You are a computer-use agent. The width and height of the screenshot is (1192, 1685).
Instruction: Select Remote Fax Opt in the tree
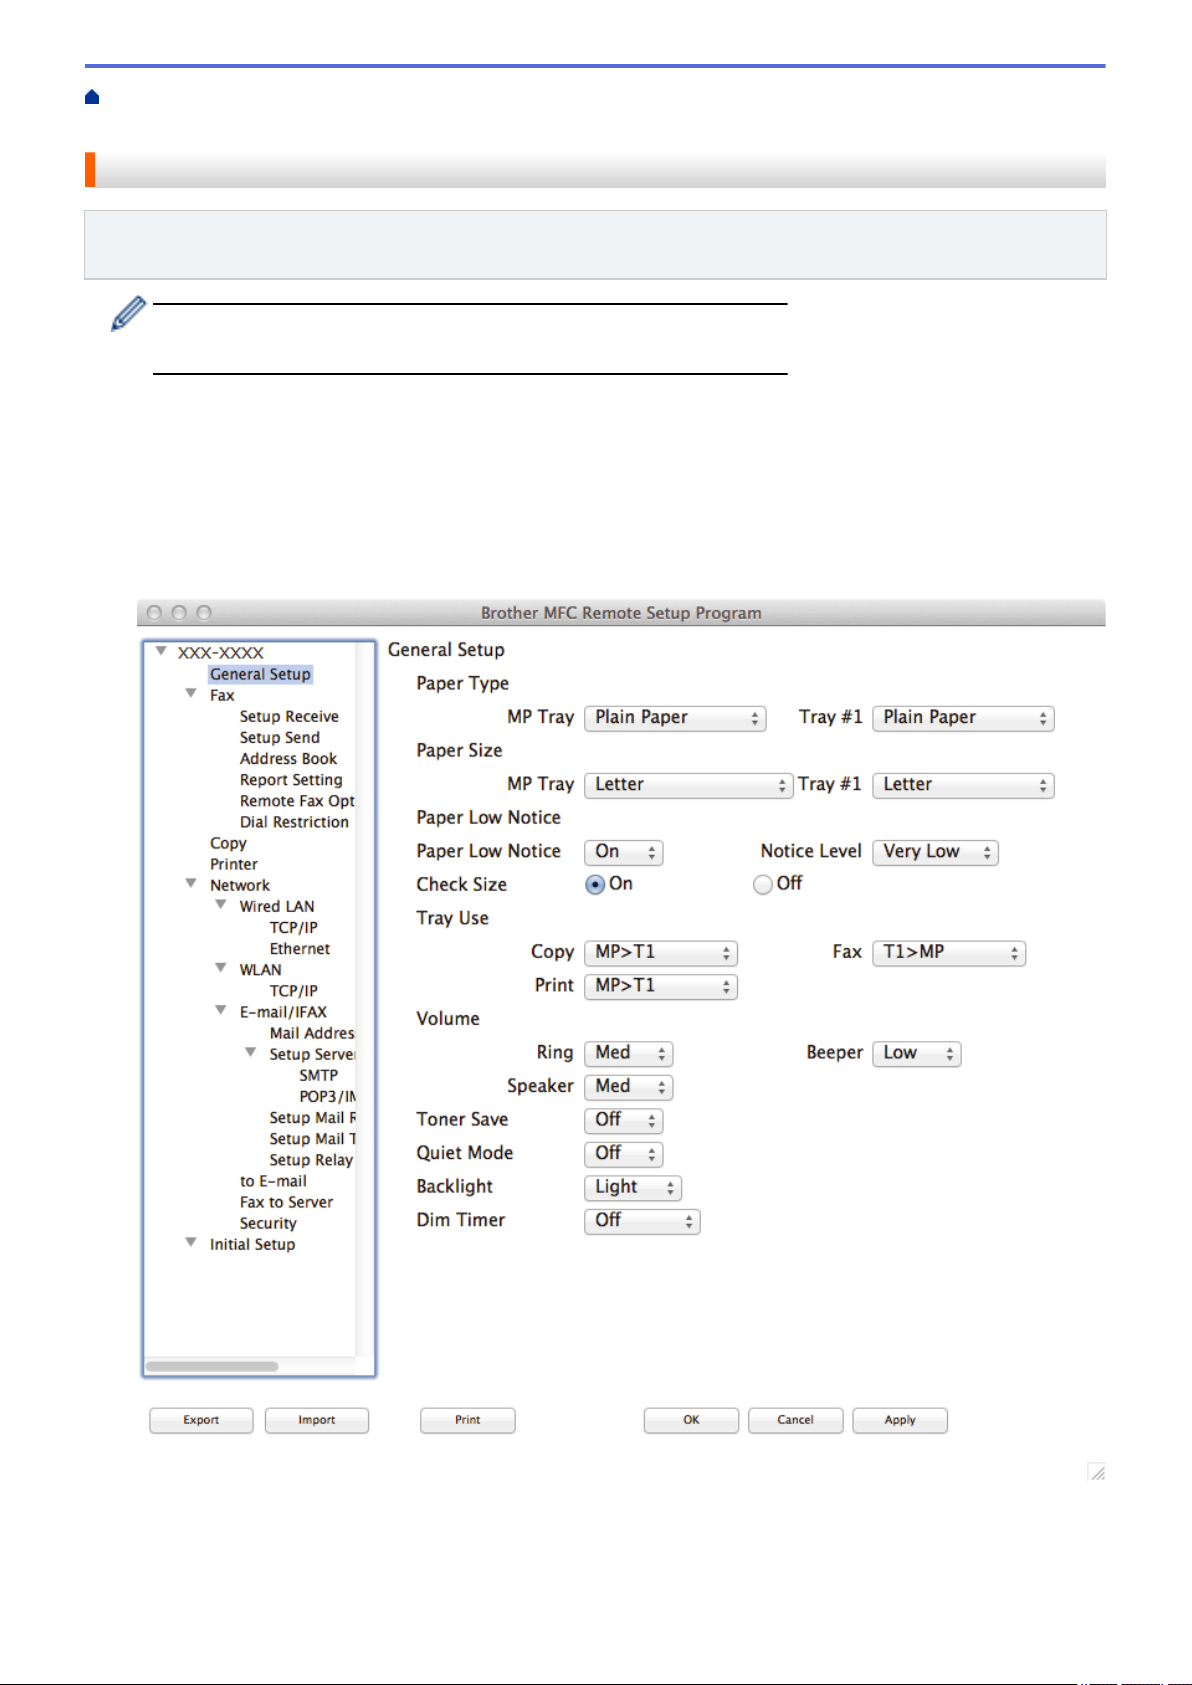tap(297, 801)
